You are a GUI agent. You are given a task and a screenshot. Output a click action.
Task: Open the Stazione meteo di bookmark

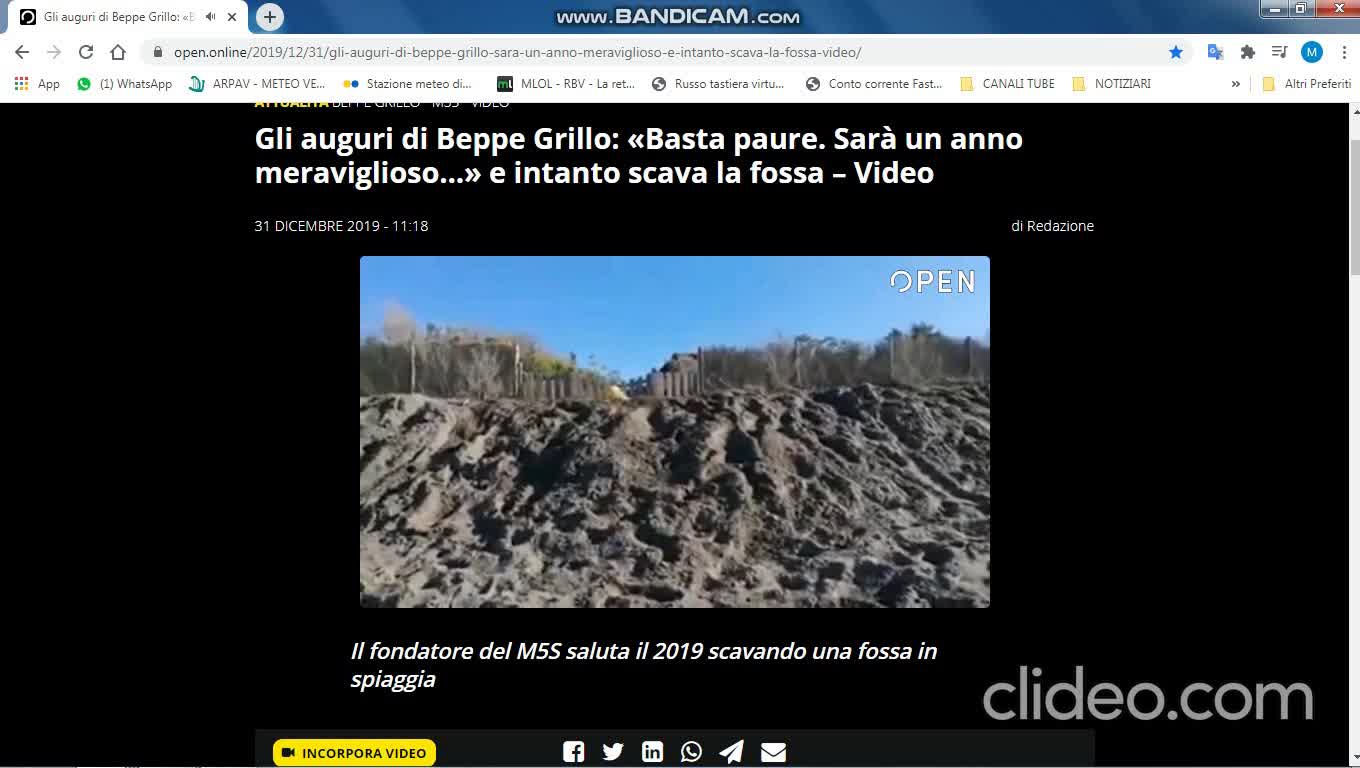click(407, 84)
